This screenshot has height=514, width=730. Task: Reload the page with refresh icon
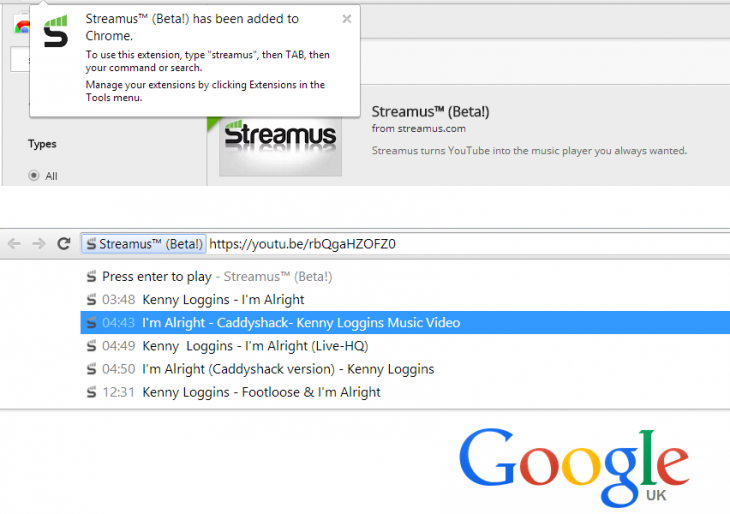click(63, 243)
